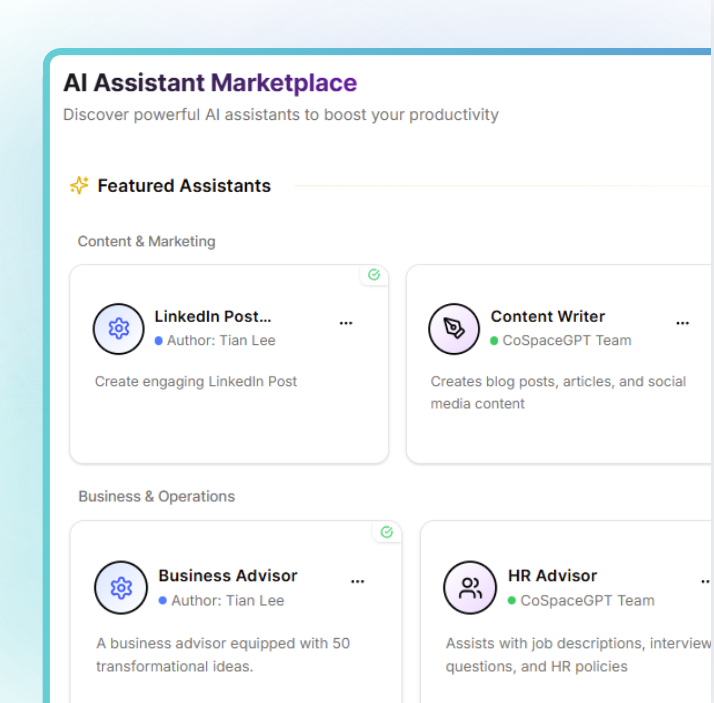Open the three-dot menu on Content Writer card
The image size is (714, 703).
click(x=683, y=323)
